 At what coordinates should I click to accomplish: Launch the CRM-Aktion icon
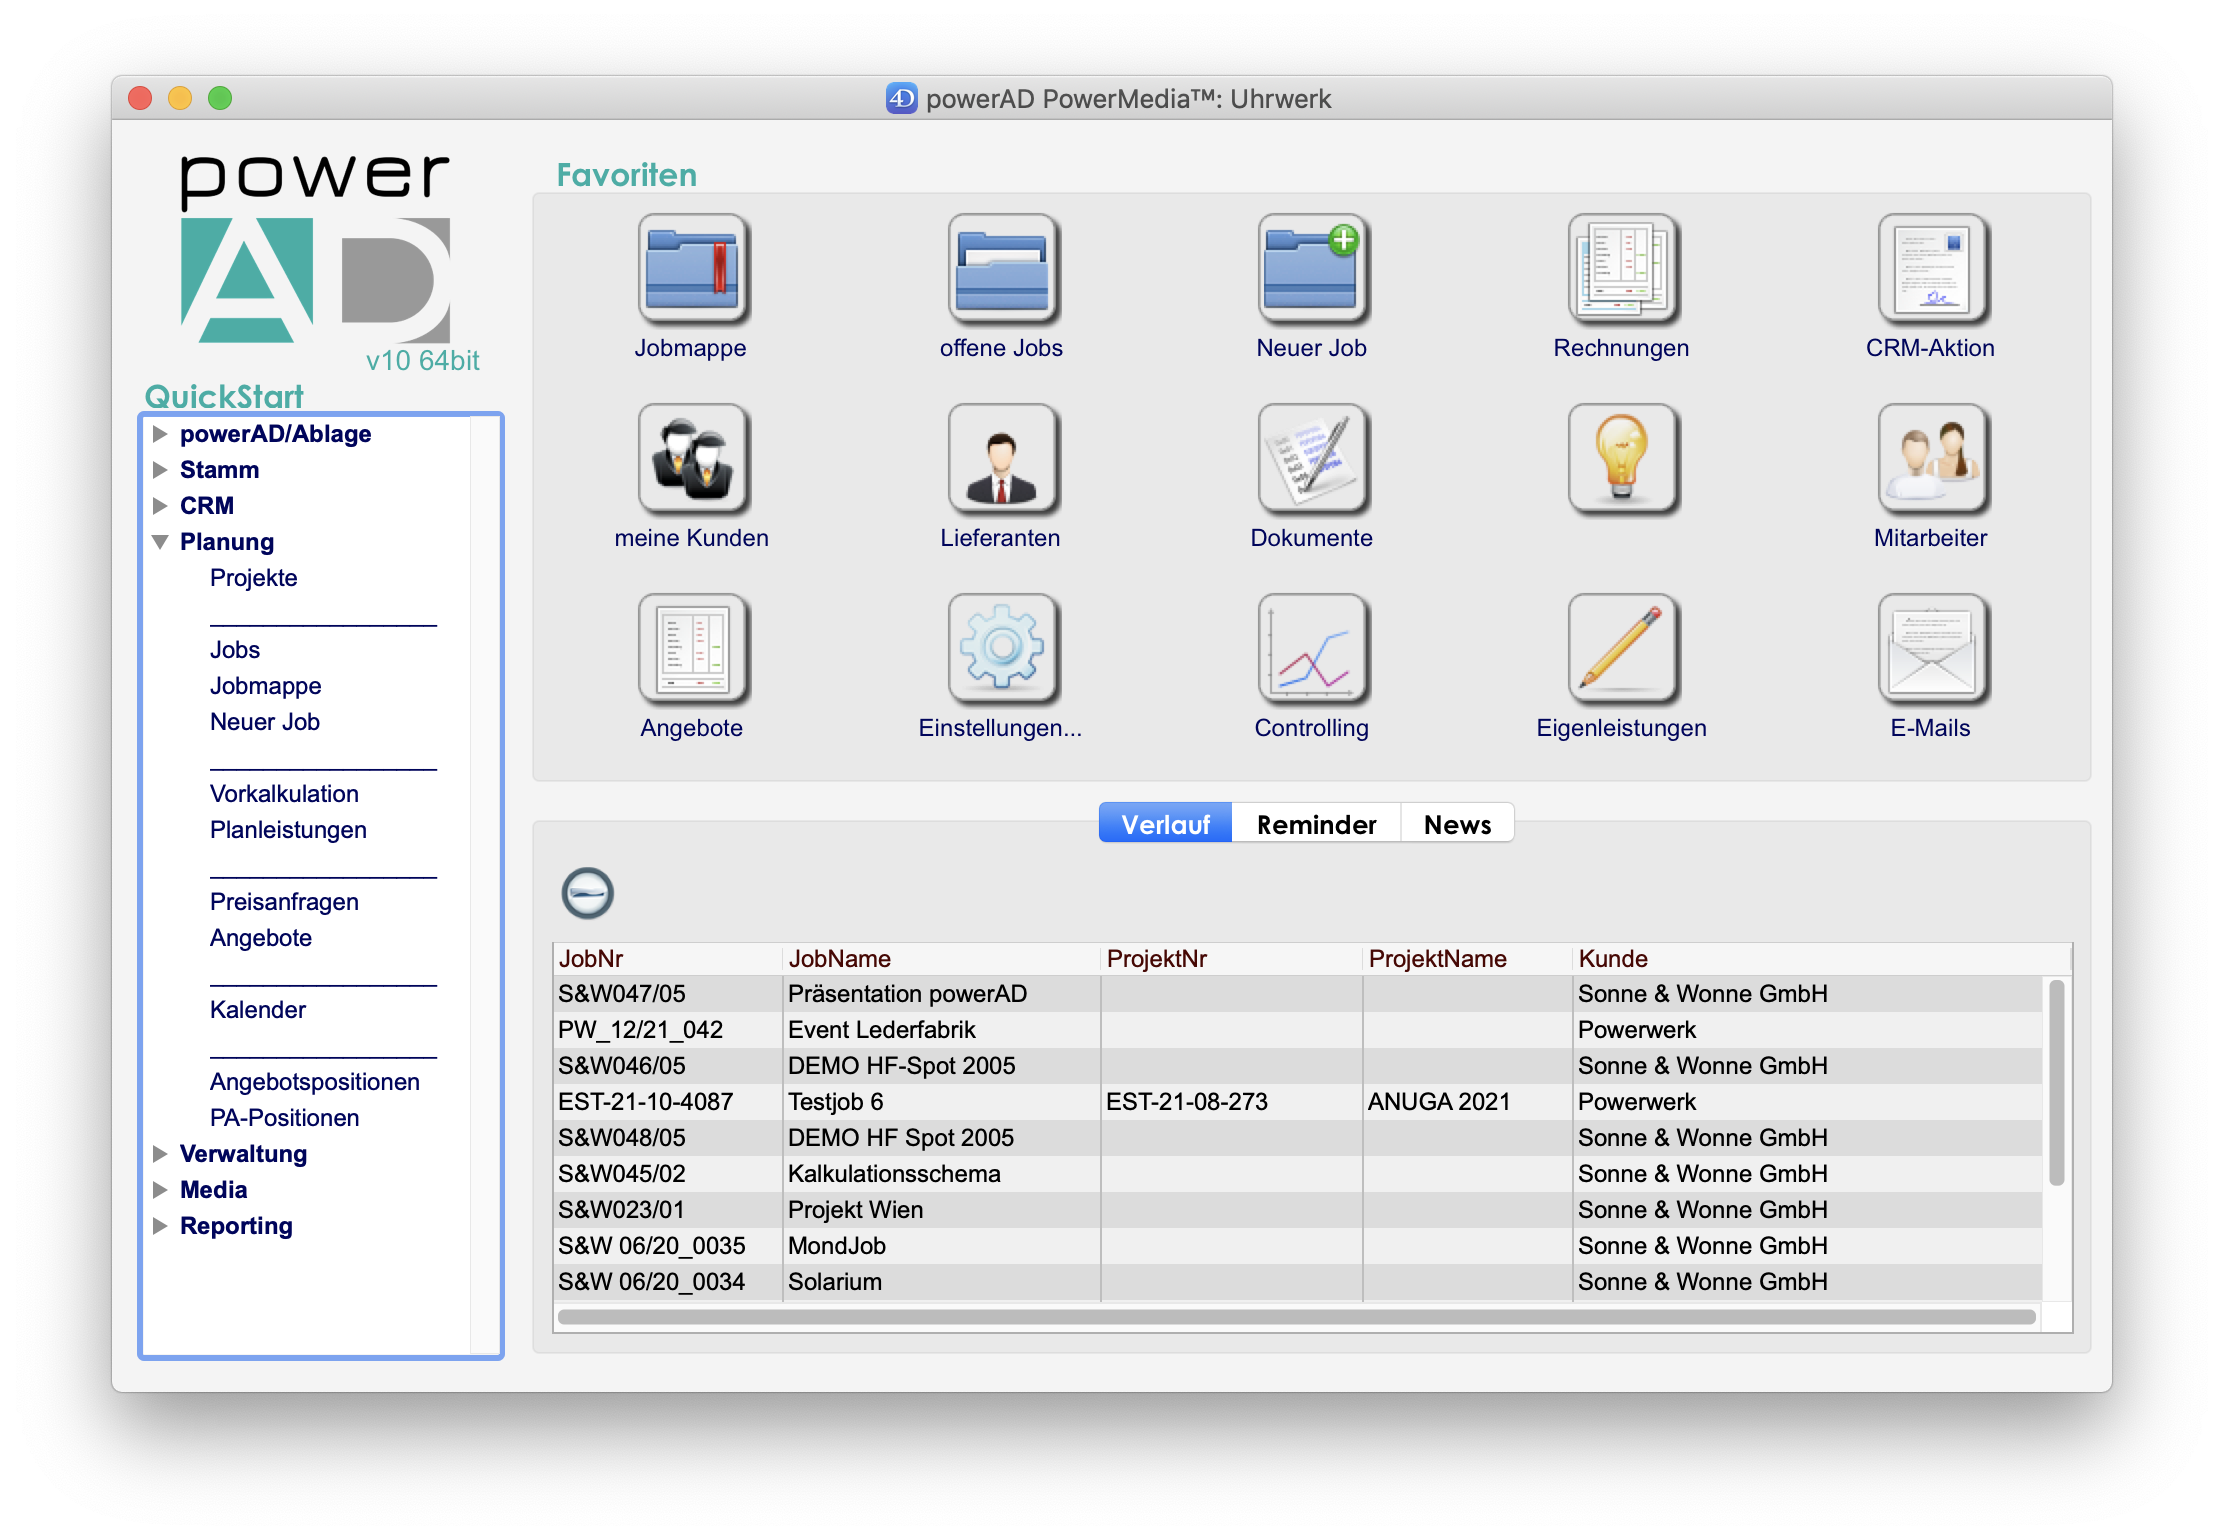pyautogui.click(x=1933, y=269)
